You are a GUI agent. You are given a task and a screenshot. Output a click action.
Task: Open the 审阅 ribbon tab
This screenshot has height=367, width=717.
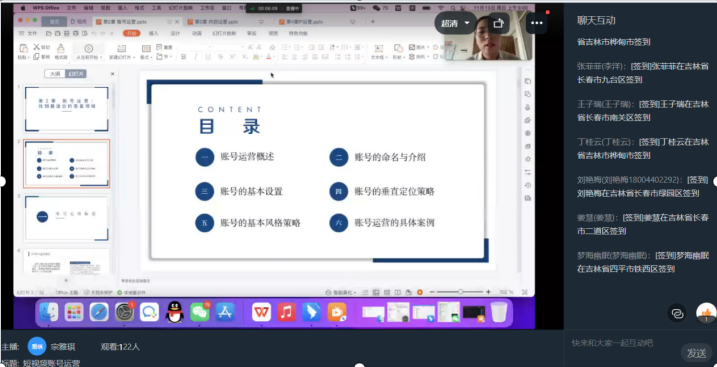click(x=251, y=33)
